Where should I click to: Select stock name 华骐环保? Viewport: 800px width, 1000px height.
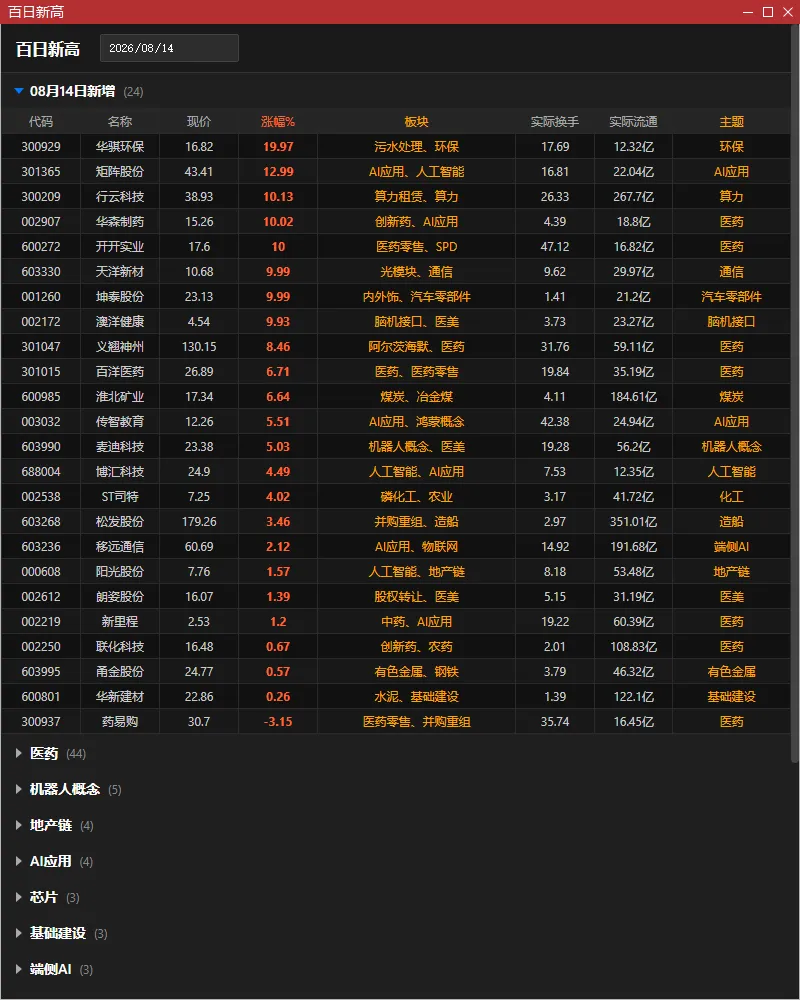(120, 147)
